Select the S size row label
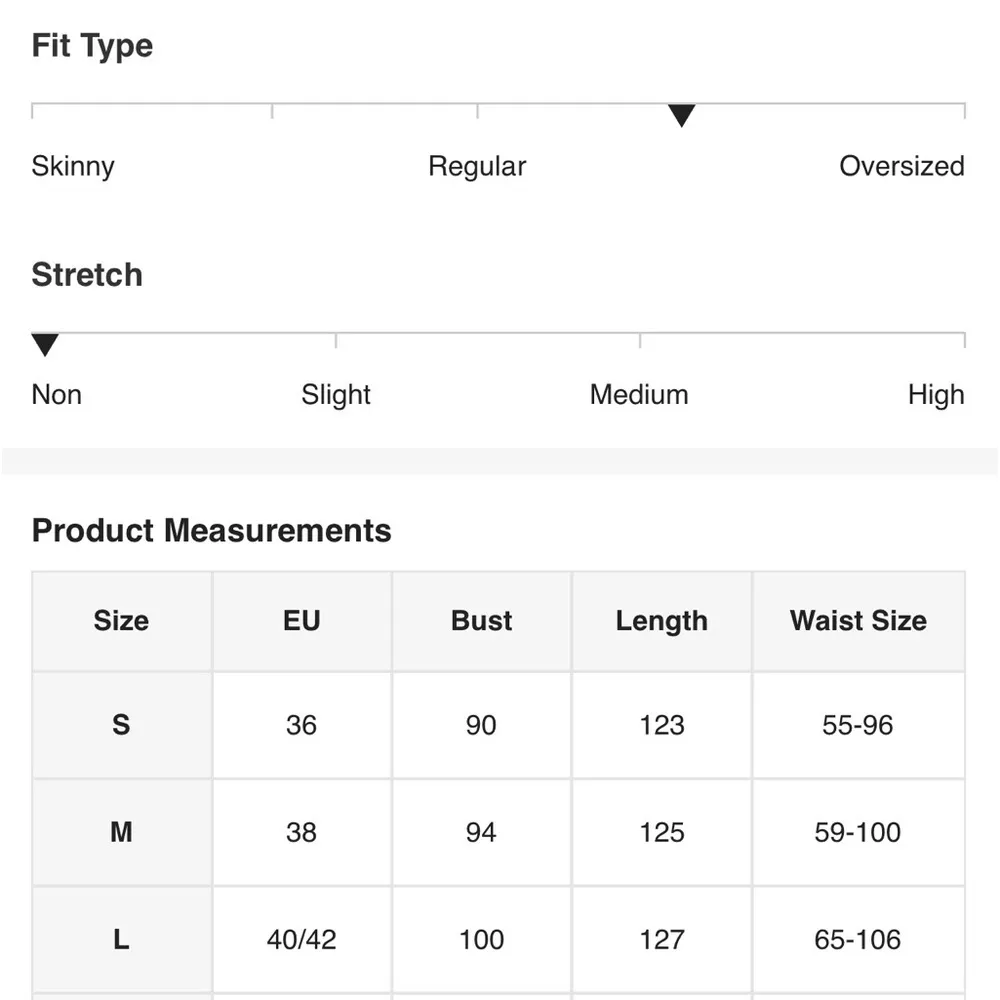The image size is (1000, 1000). (x=121, y=725)
